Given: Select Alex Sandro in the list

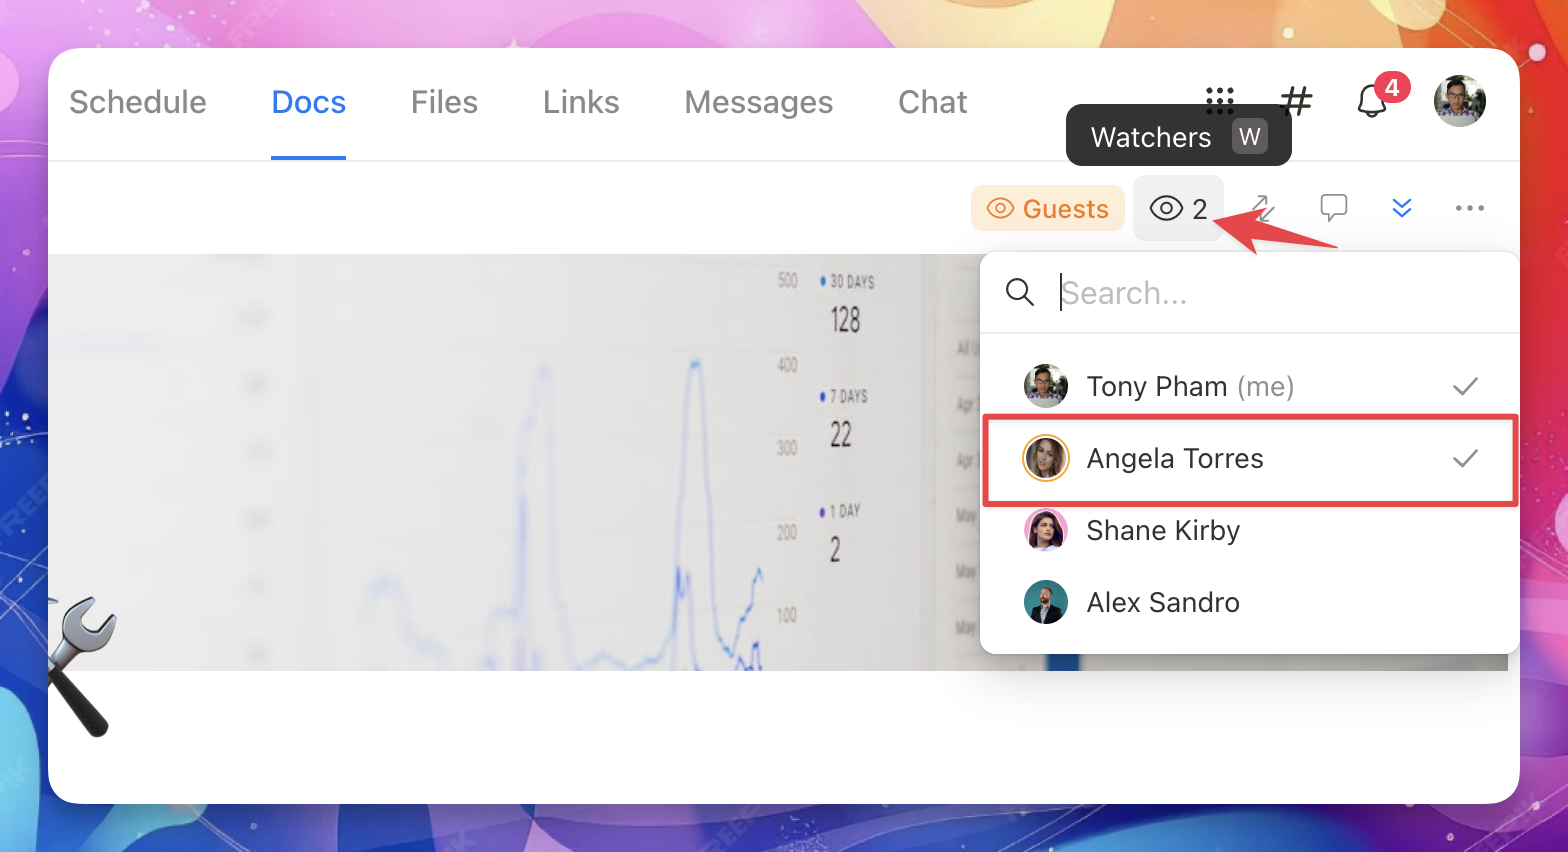Looking at the screenshot, I should tap(1250, 602).
